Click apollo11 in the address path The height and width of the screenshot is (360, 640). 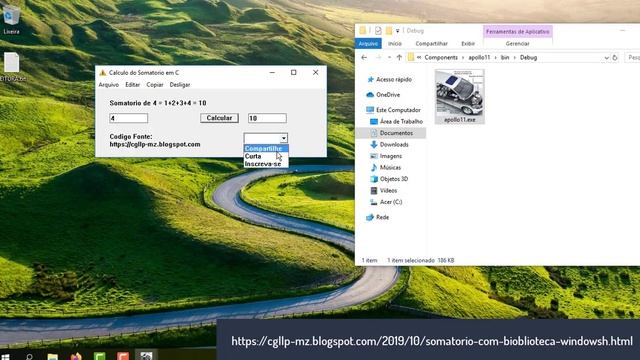coord(479,58)
